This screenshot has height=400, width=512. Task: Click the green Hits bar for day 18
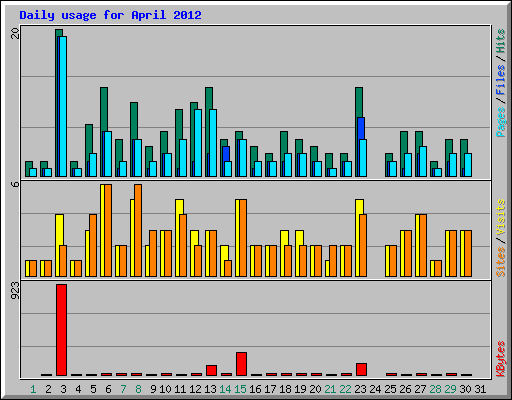pos(284,142)
